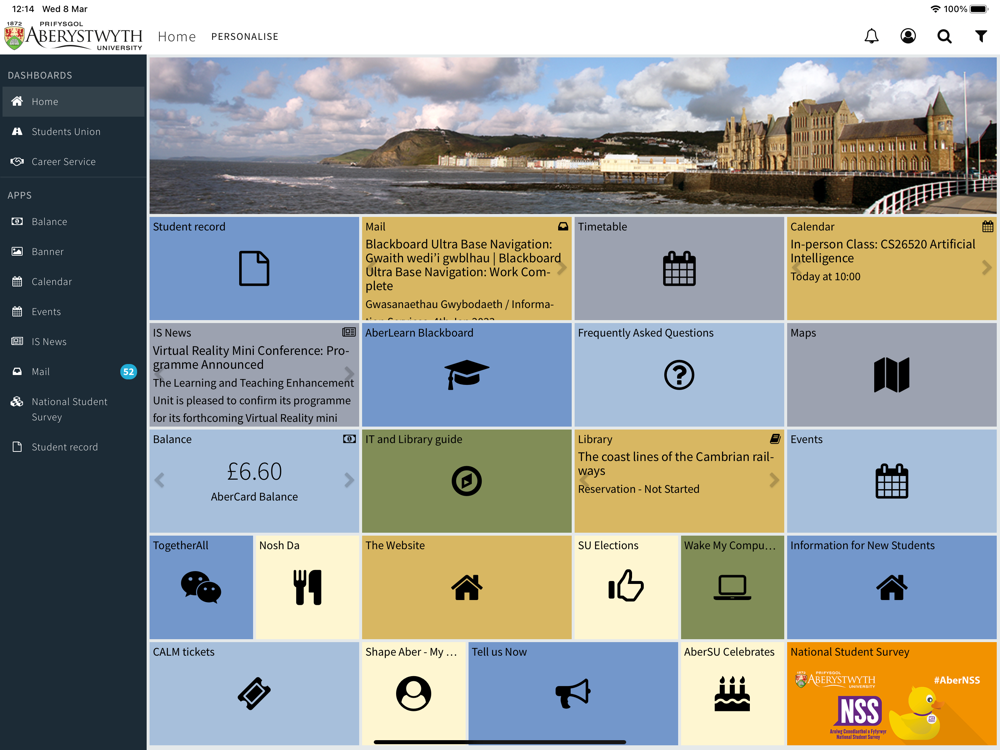Click the Home title in header

(x=177, y=36)
